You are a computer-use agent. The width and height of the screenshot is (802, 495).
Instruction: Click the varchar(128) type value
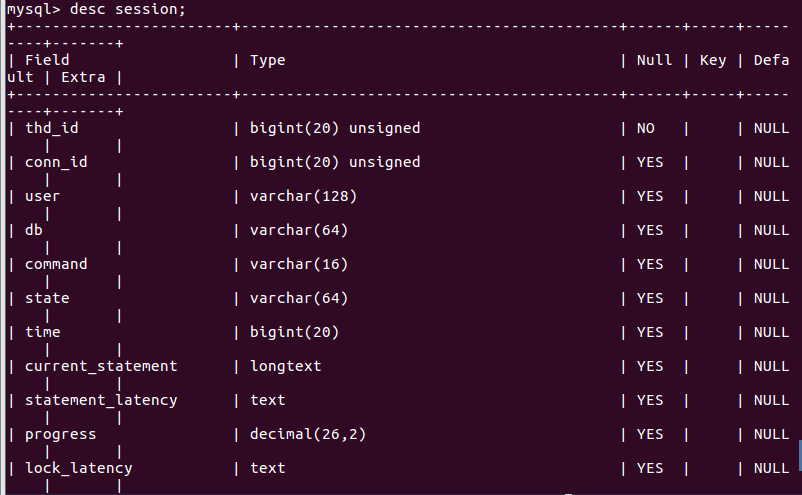303,196
